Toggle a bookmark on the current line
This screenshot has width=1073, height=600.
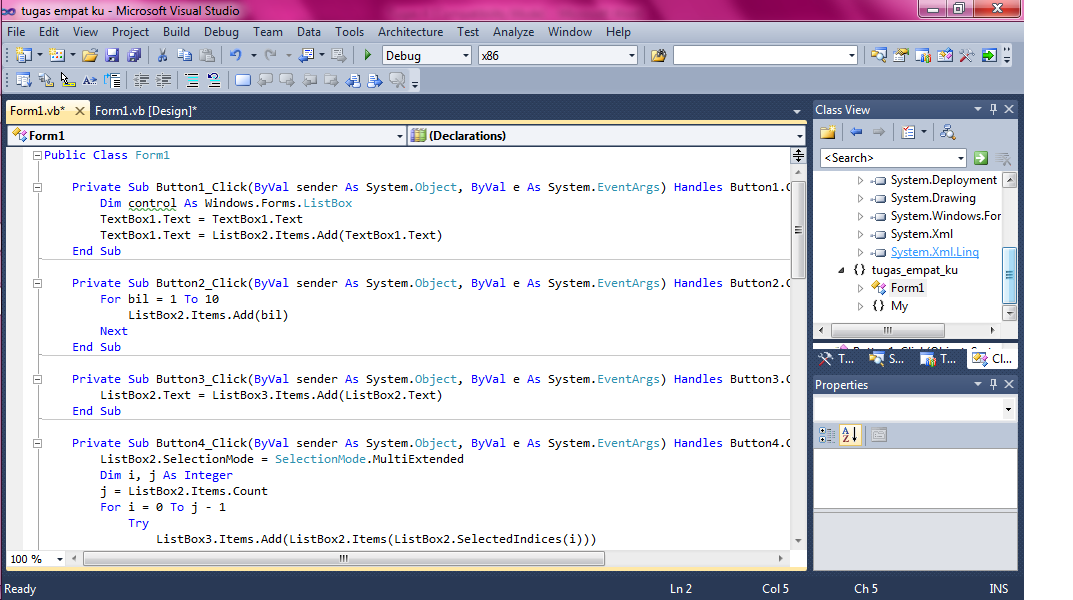(x=243, y=80)
